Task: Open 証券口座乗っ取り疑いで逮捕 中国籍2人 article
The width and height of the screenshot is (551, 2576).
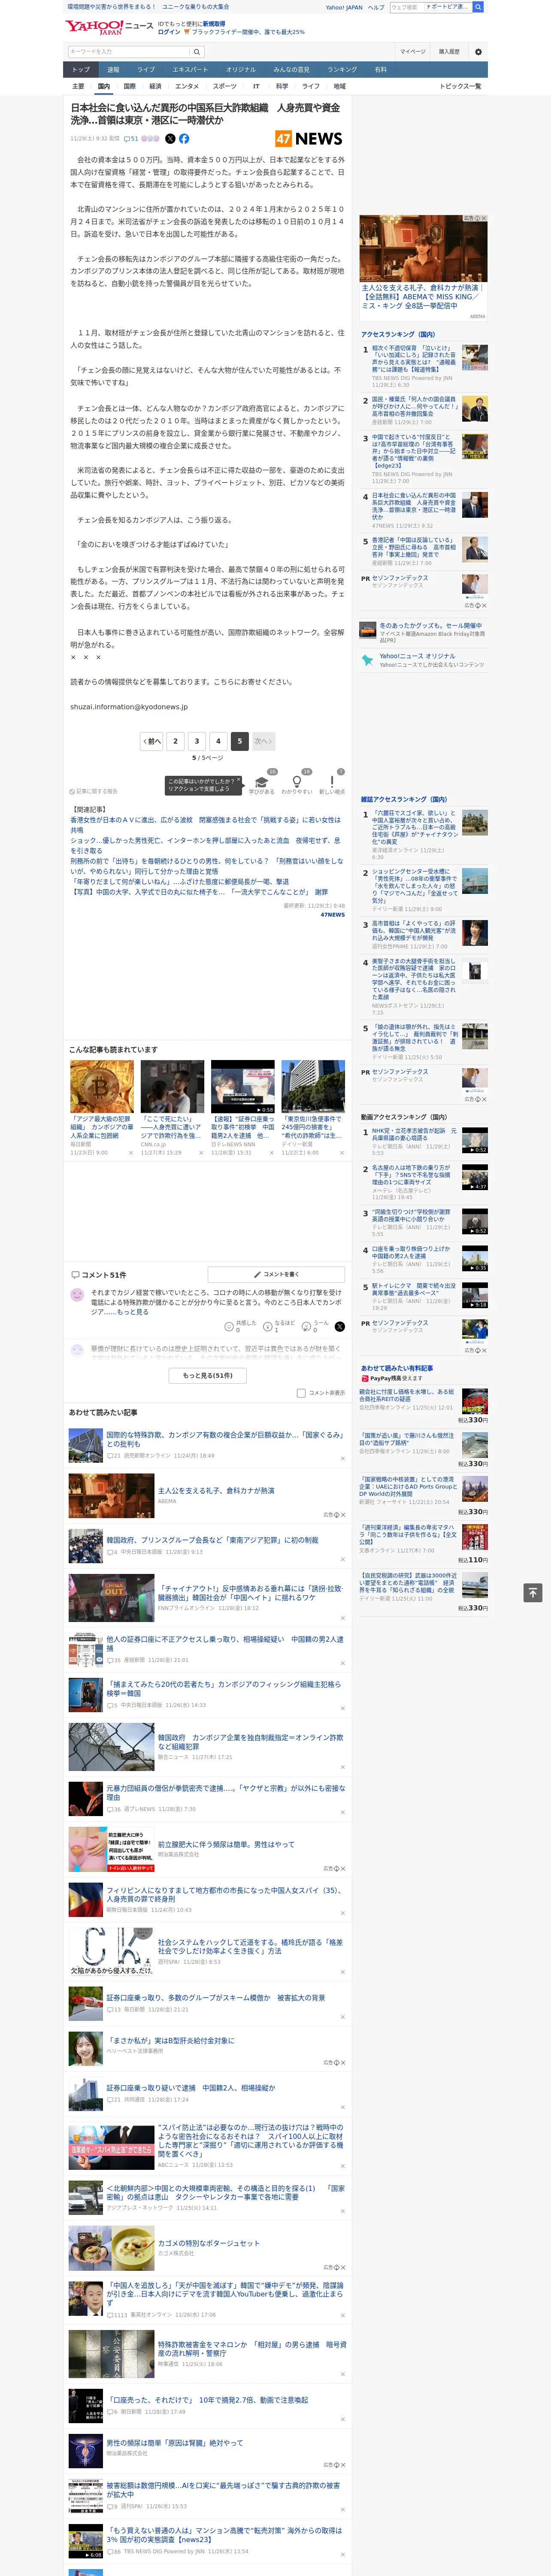Action: [191, 2087]
